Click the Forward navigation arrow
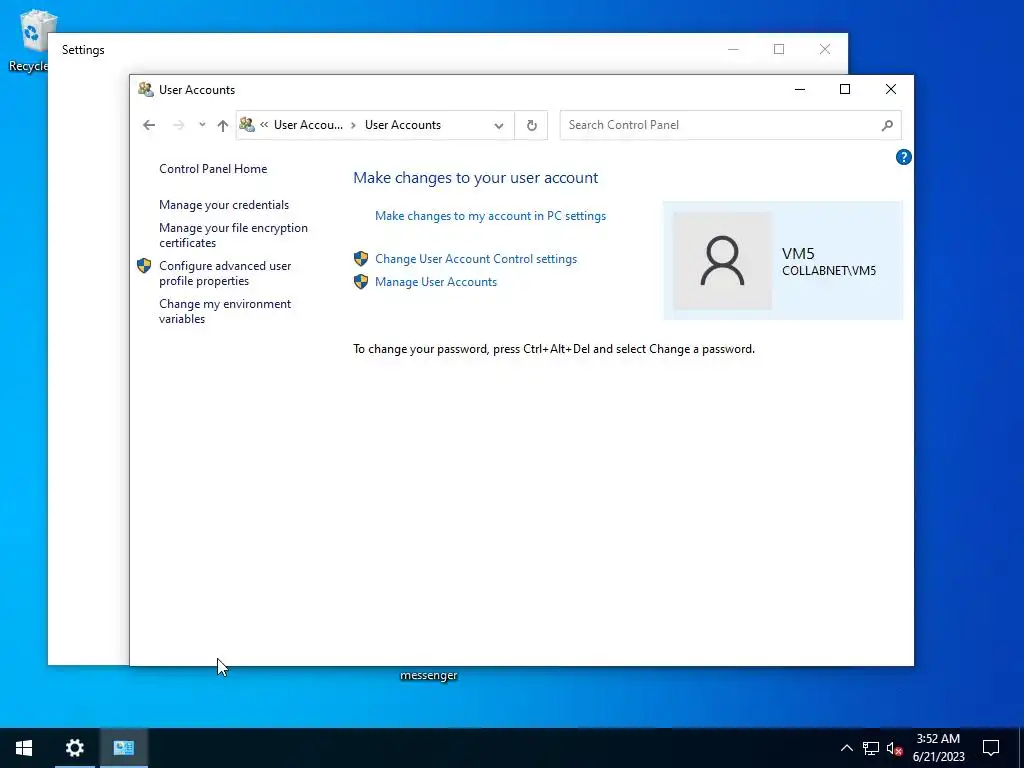 click(x=178, y=125)
